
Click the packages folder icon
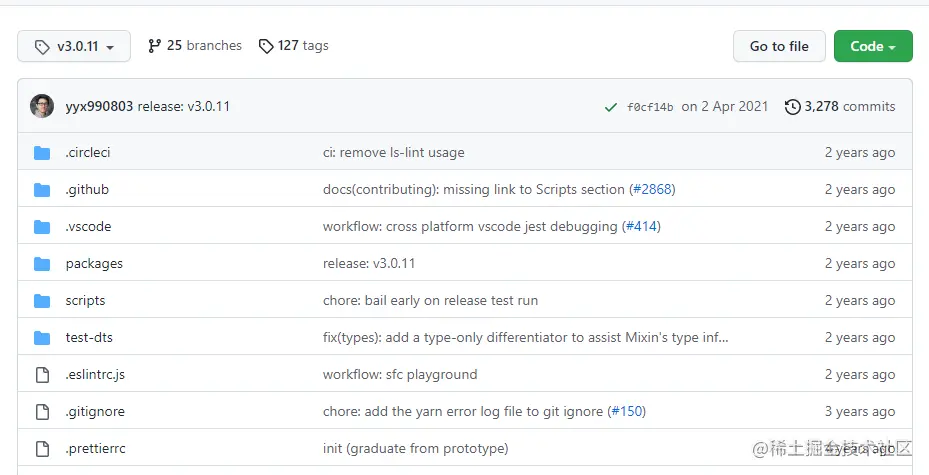point(42,264)
